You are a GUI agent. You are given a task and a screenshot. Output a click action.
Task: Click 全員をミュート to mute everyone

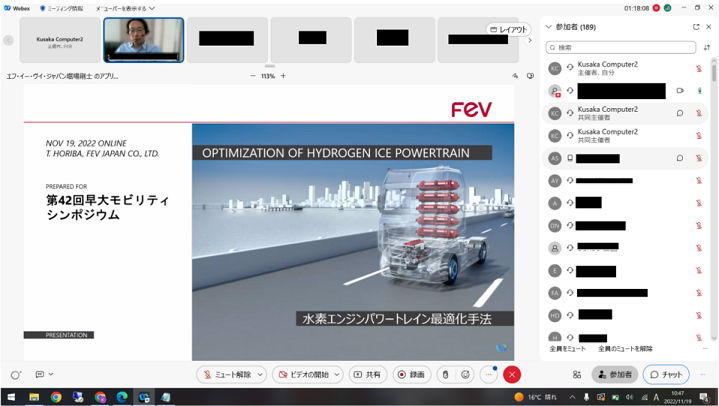[x=567, y=348]
